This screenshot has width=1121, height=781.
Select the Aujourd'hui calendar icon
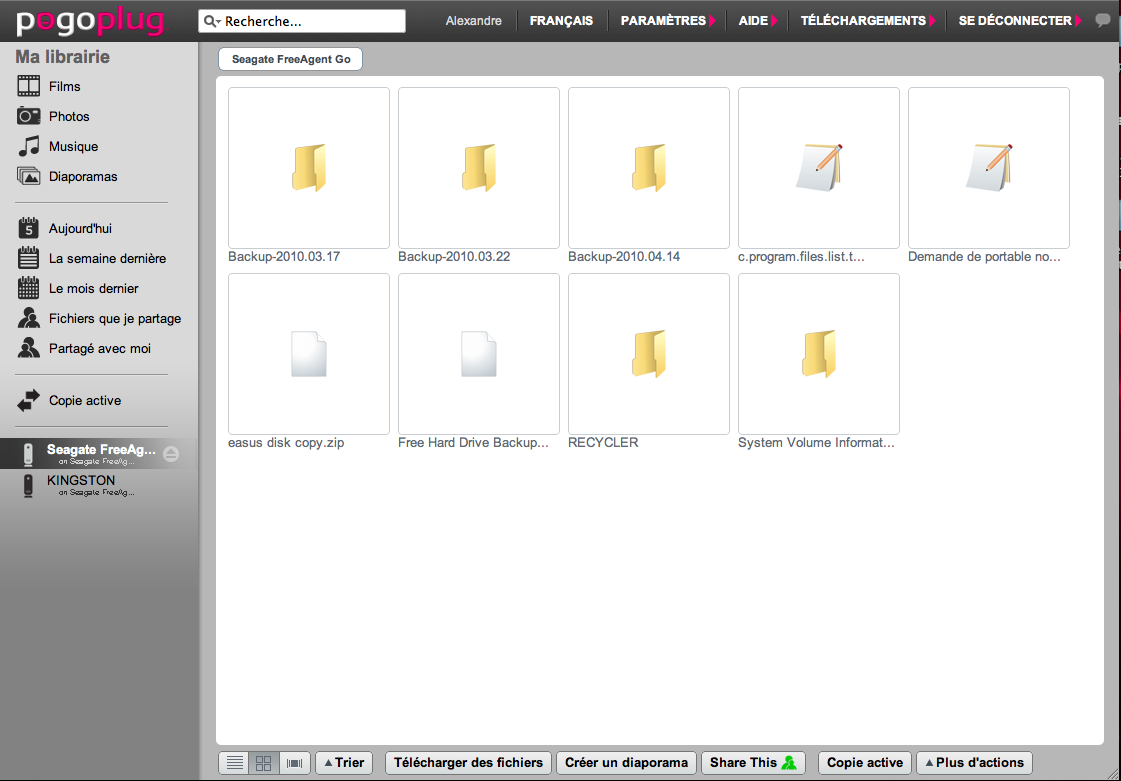coord(29,228)
